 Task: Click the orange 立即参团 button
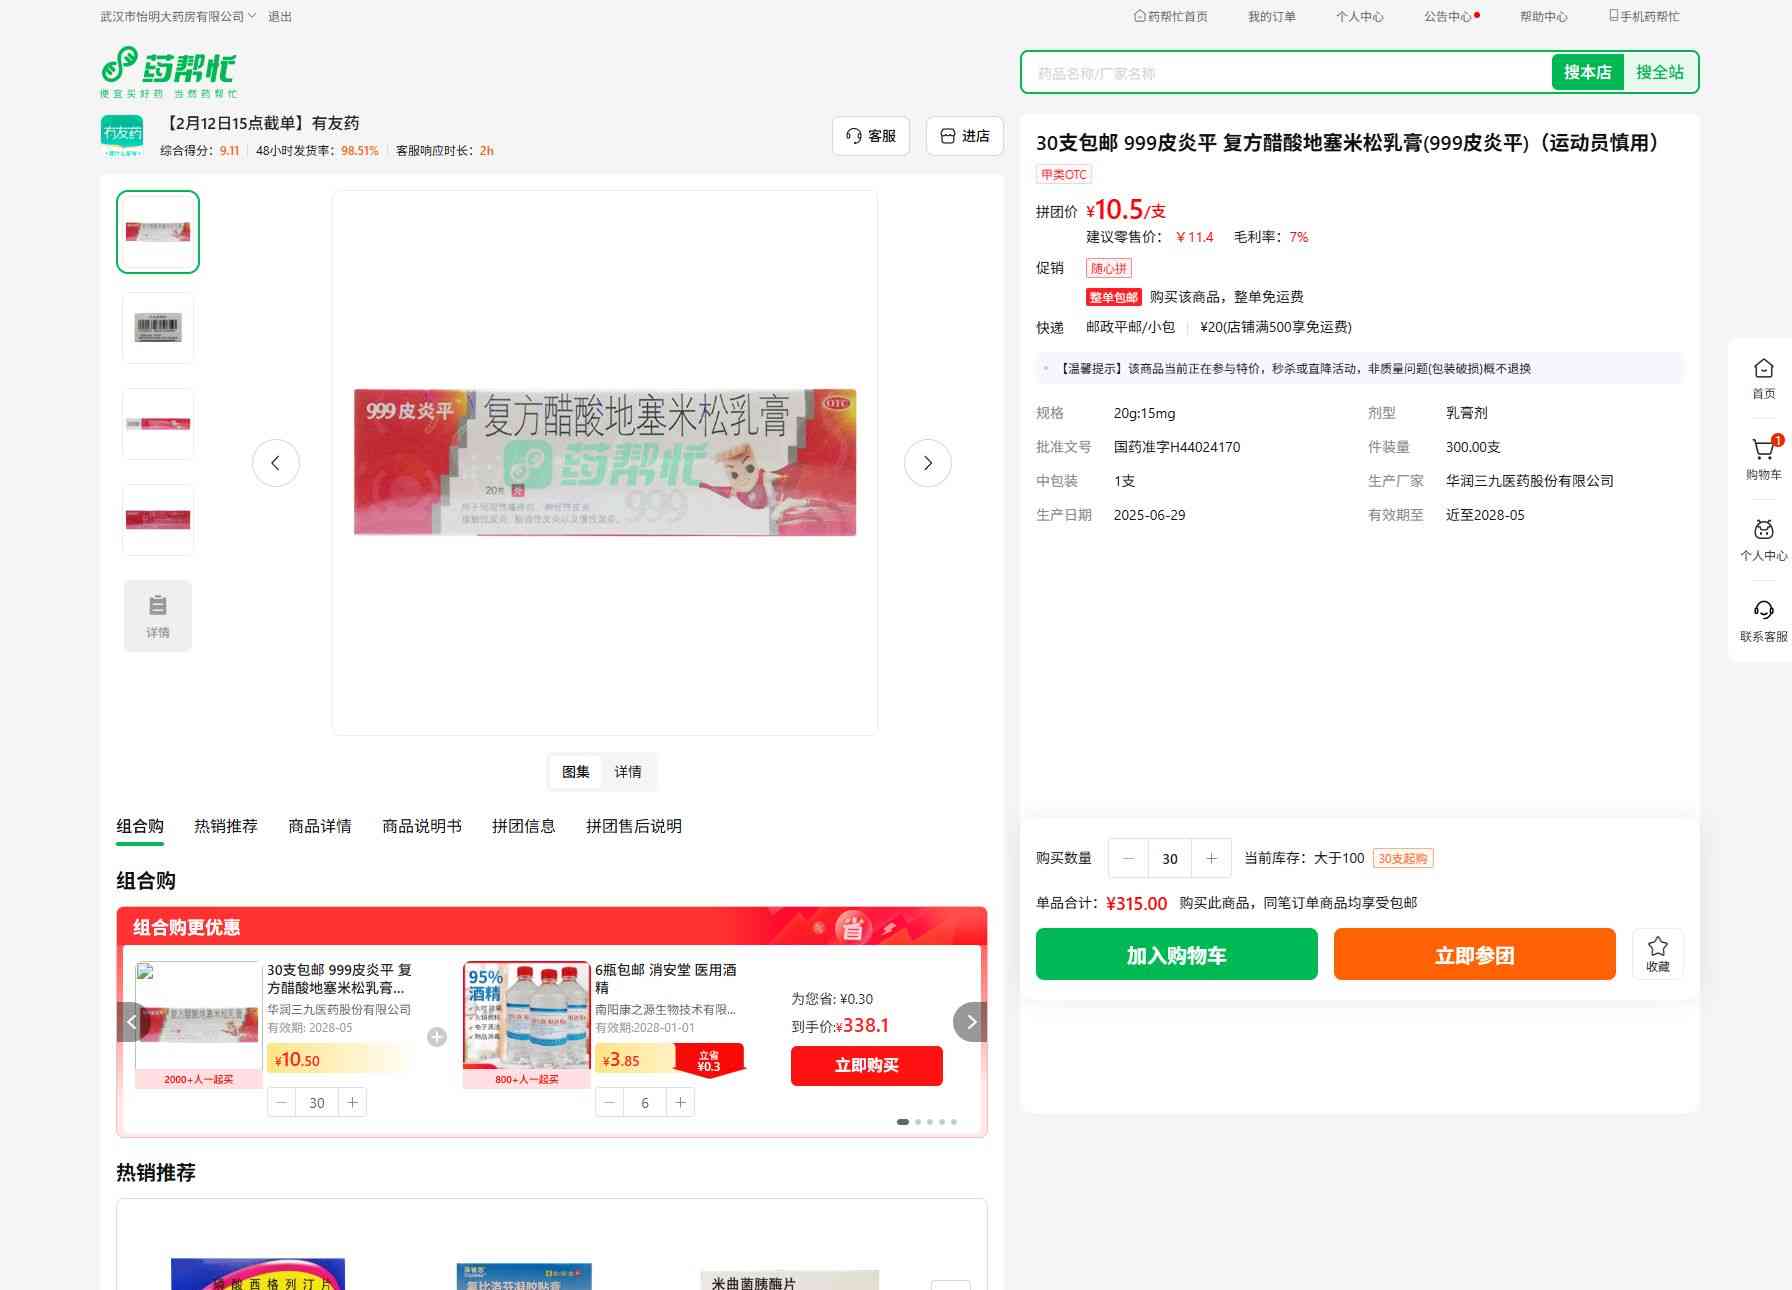coord(1474,955)
